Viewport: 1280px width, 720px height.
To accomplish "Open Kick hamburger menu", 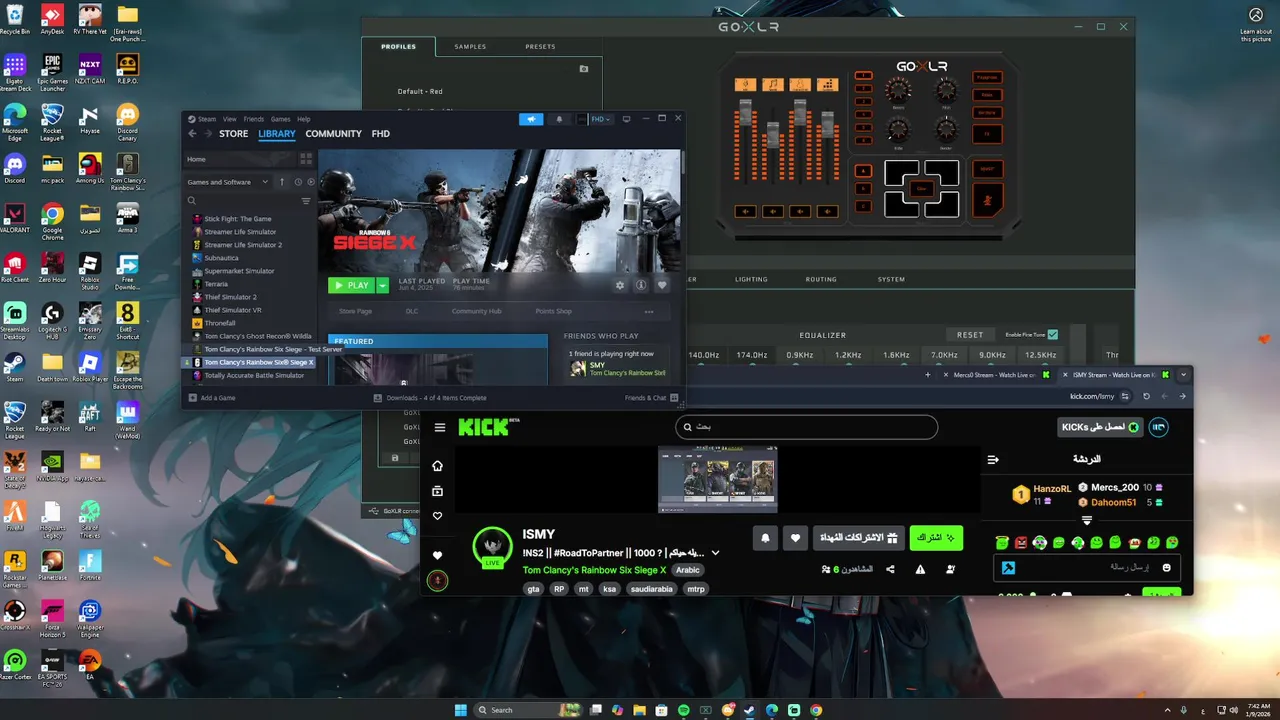I will pyautogui.click(x=440, y=428).
